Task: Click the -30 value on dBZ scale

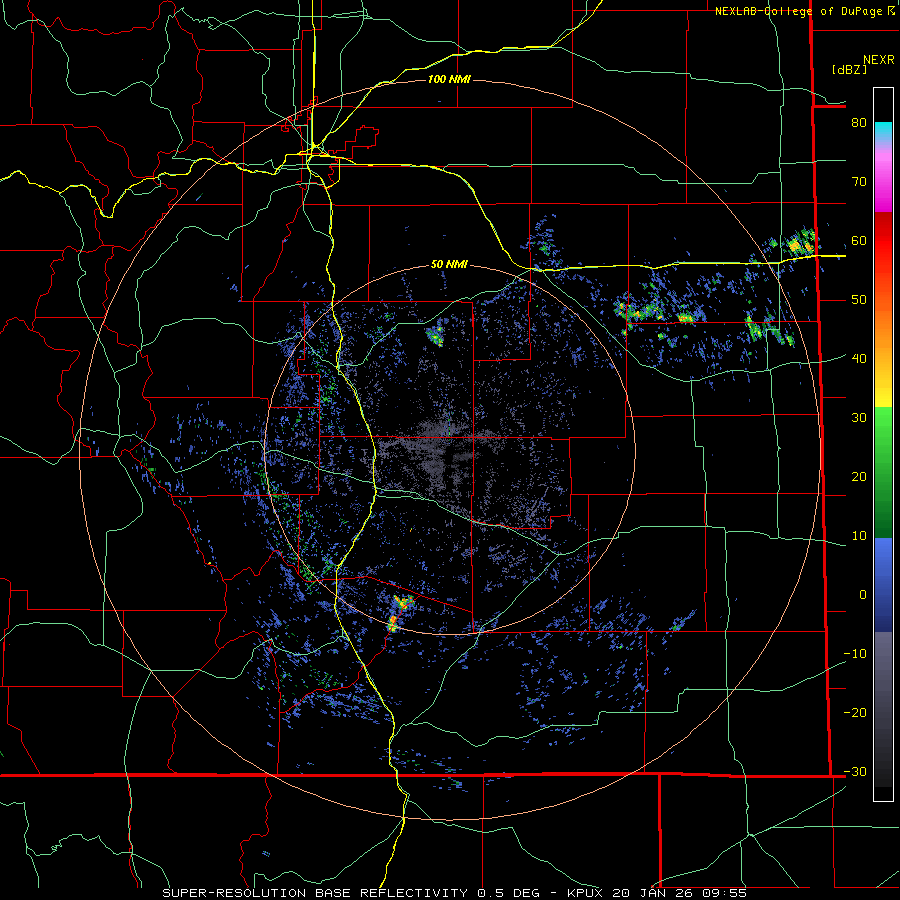Action: coord(855,772)
